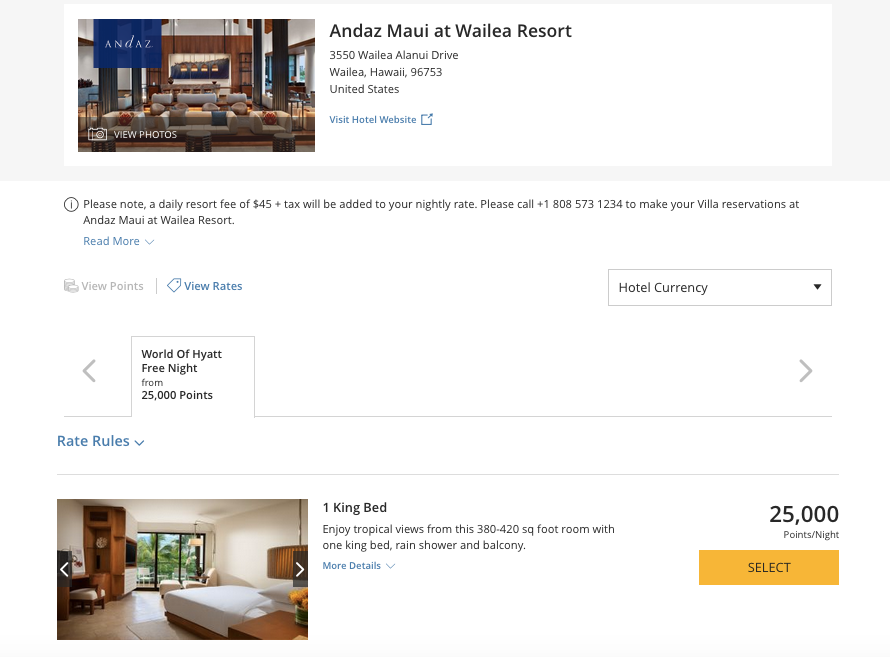Switch to View Rates display
890x657 pixels.
[204, 286]
